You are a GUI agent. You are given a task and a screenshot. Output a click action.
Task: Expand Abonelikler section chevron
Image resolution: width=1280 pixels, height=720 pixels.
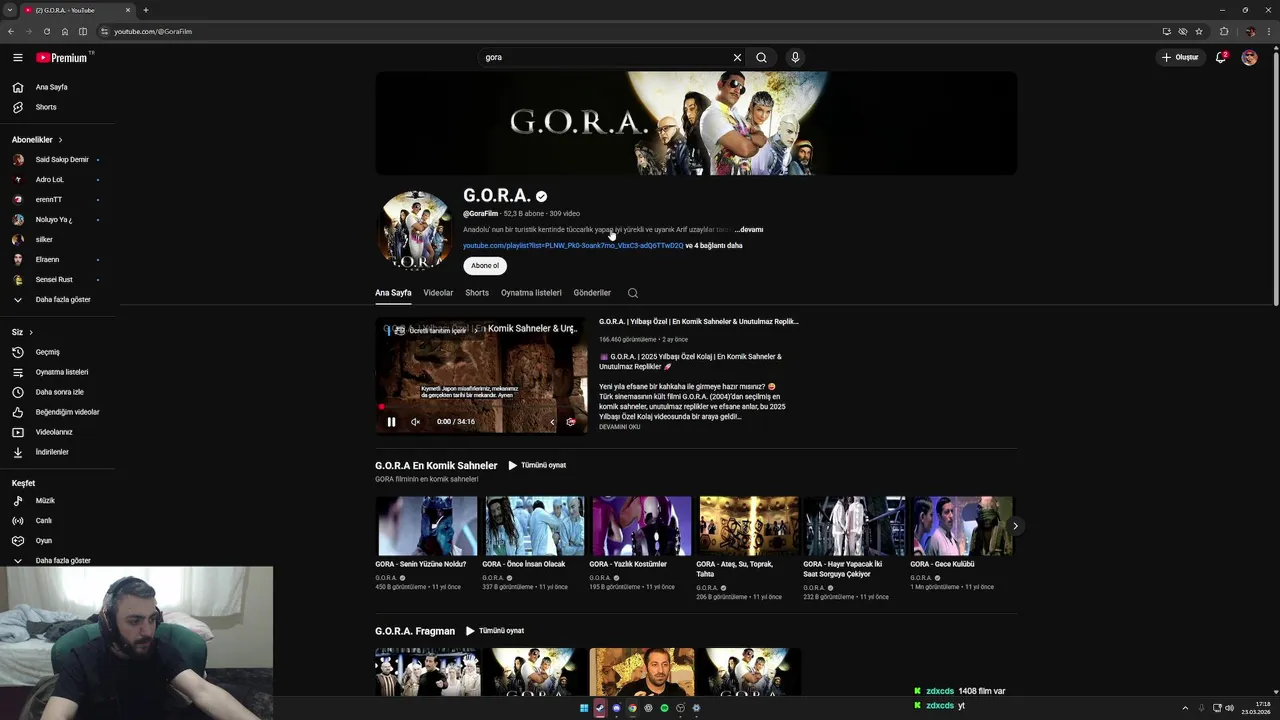pos(60,140)
